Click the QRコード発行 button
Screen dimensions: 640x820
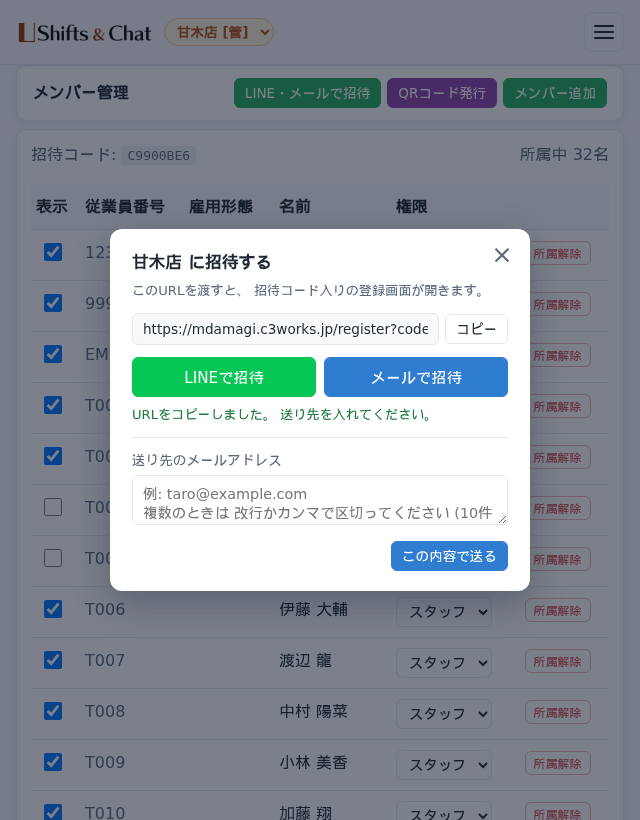pos(442,93)
